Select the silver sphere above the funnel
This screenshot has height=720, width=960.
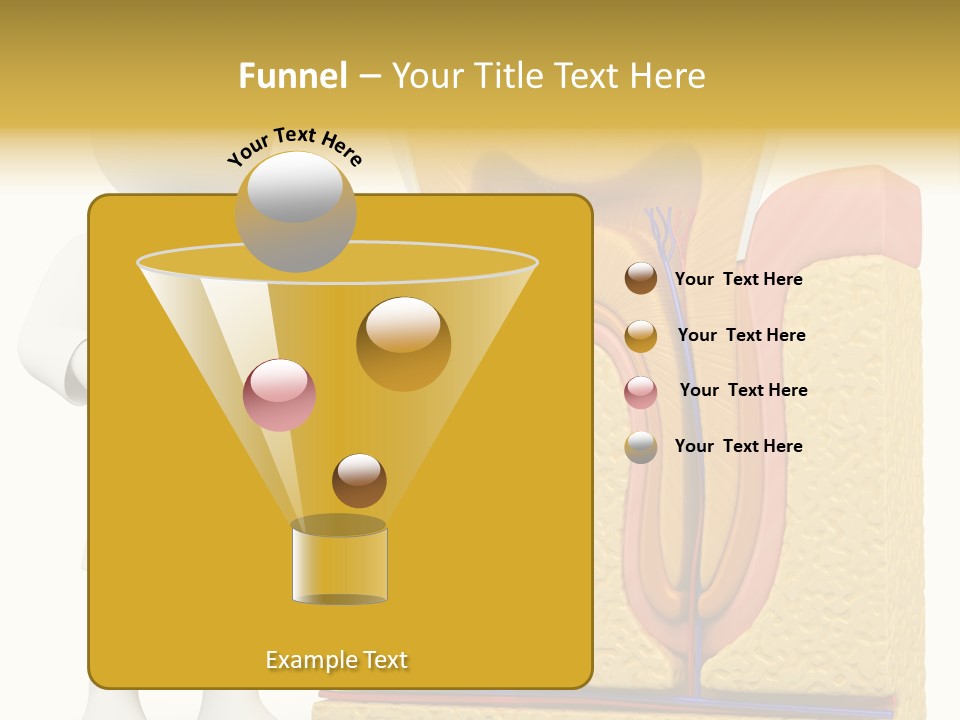tap(295, 210)
